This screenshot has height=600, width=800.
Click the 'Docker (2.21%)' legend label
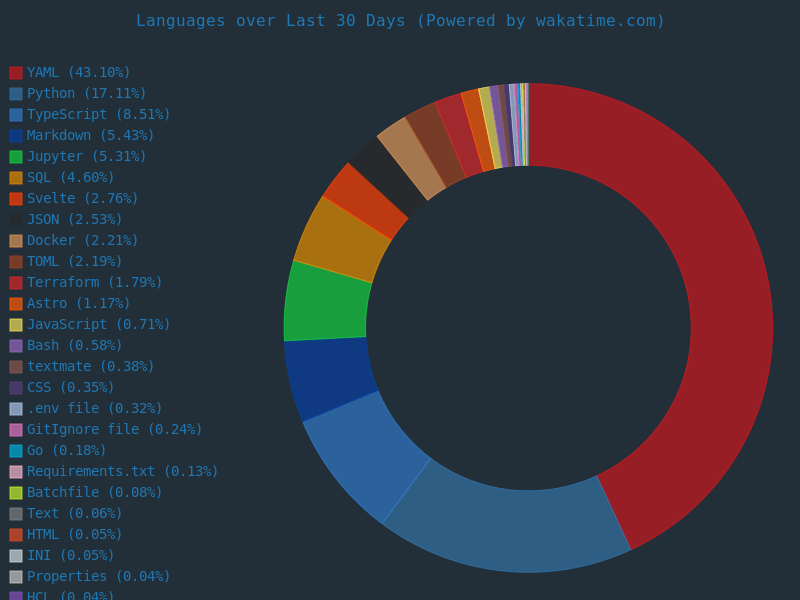[x=83, y=240]
